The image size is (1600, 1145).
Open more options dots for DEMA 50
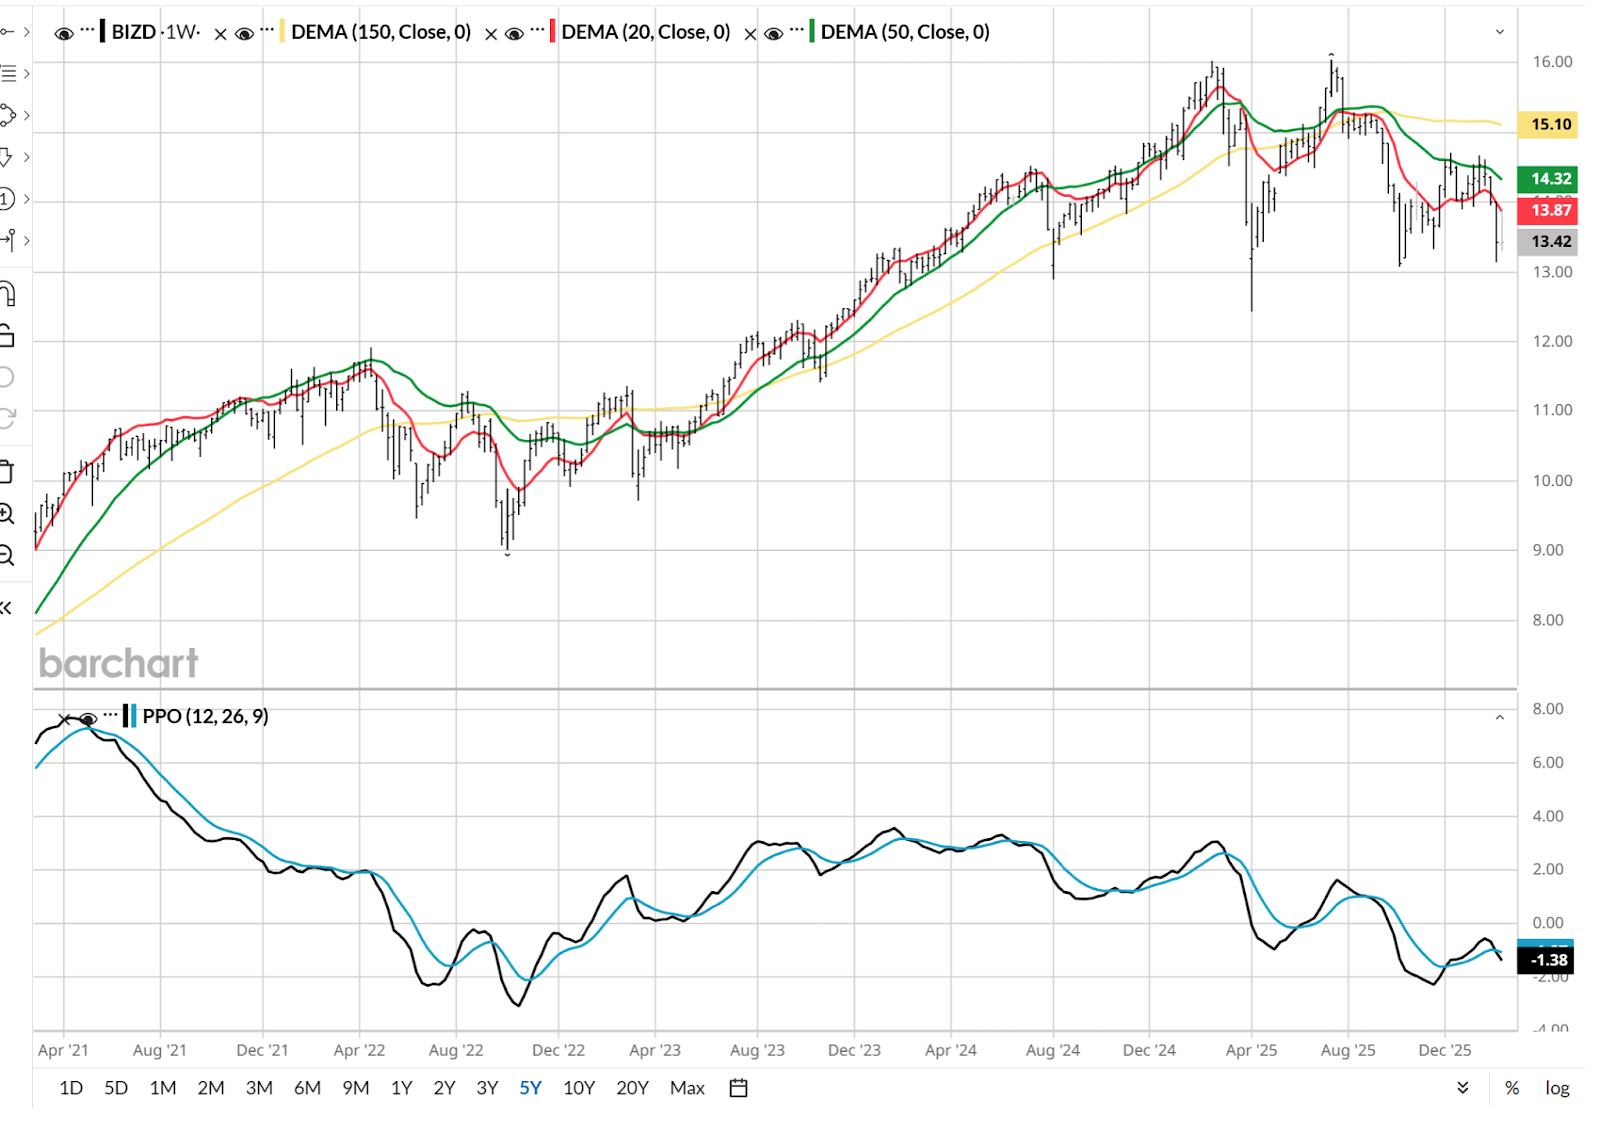point(797,30)
